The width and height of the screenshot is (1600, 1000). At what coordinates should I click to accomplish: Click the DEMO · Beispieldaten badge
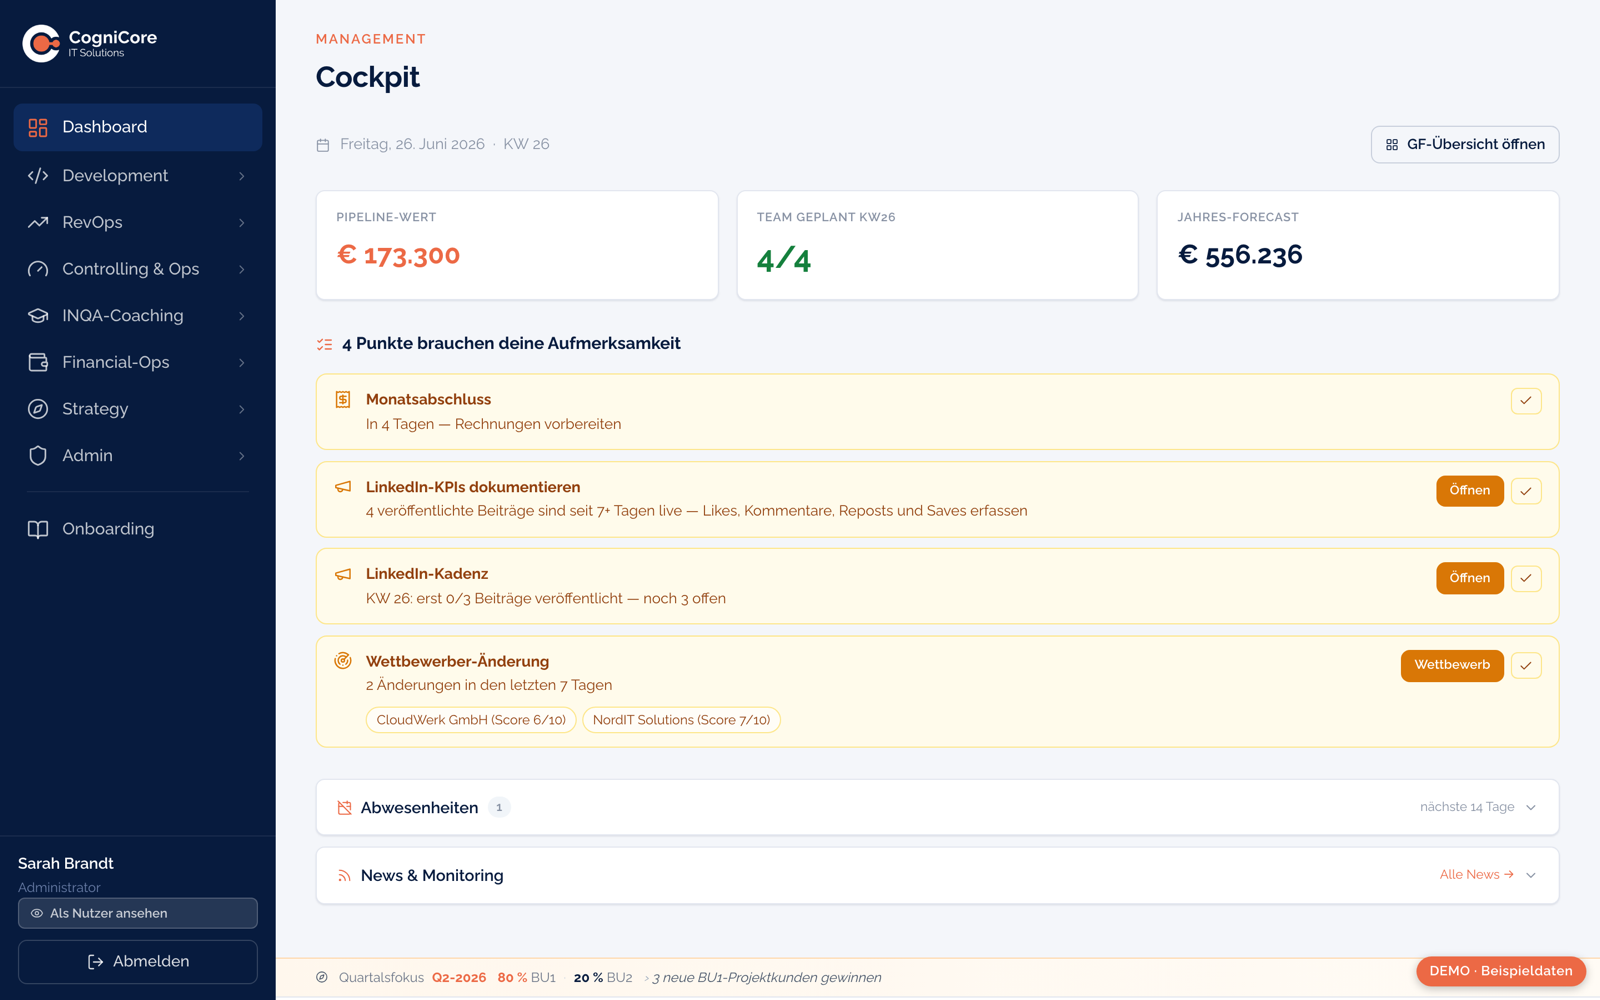tap(1501, 971)
